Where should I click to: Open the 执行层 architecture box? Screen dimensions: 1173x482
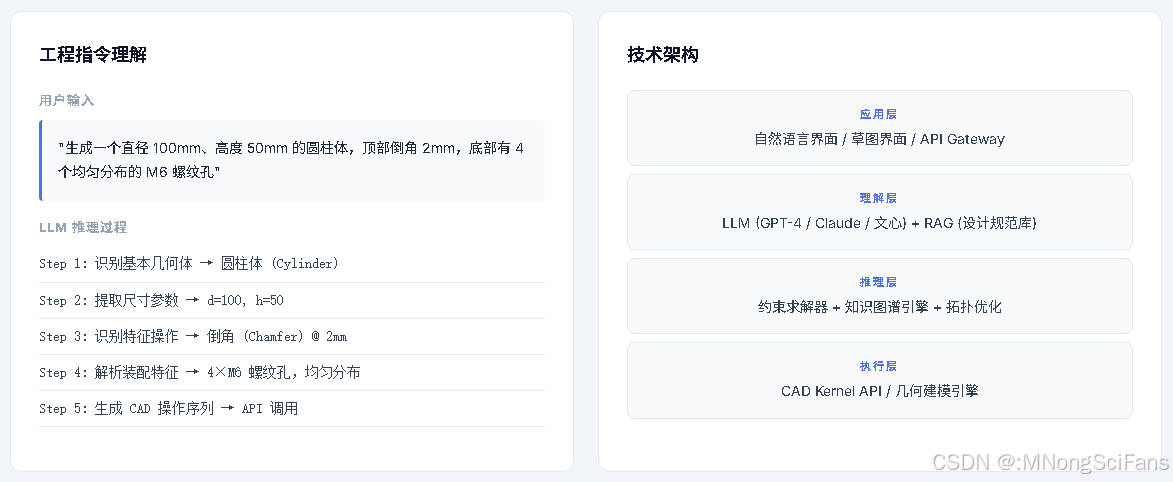[880, 380]
